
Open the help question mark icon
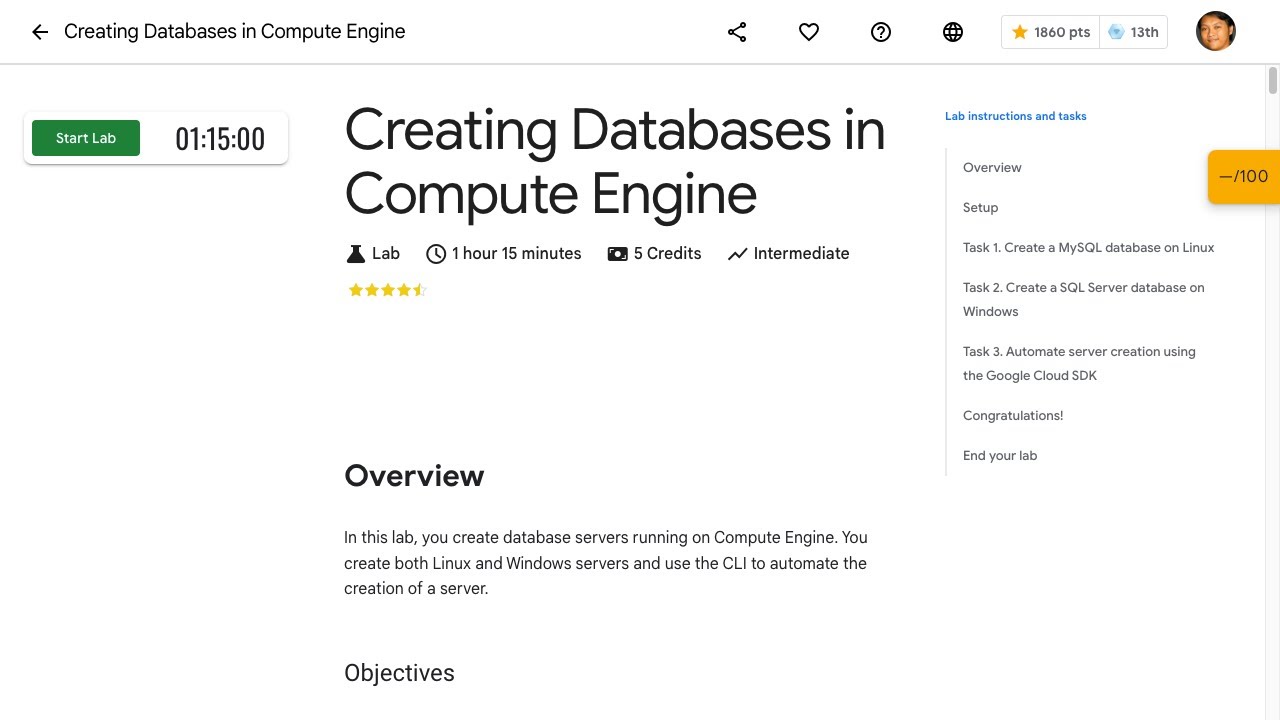coord(881,32)
